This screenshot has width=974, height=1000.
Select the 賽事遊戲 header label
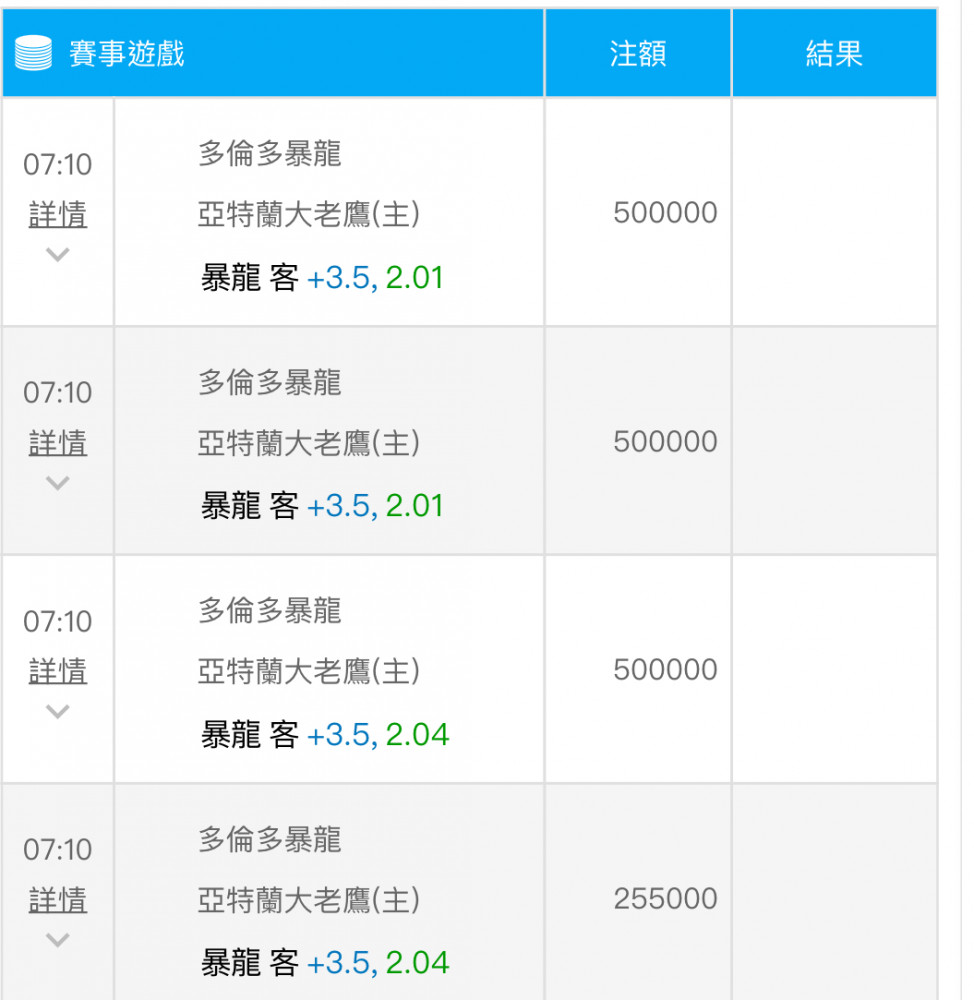click(126, 54)
